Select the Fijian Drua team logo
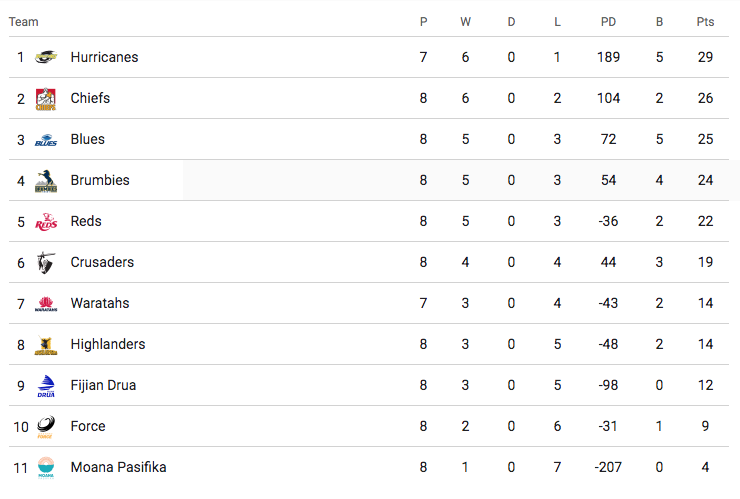 point(46,386)
